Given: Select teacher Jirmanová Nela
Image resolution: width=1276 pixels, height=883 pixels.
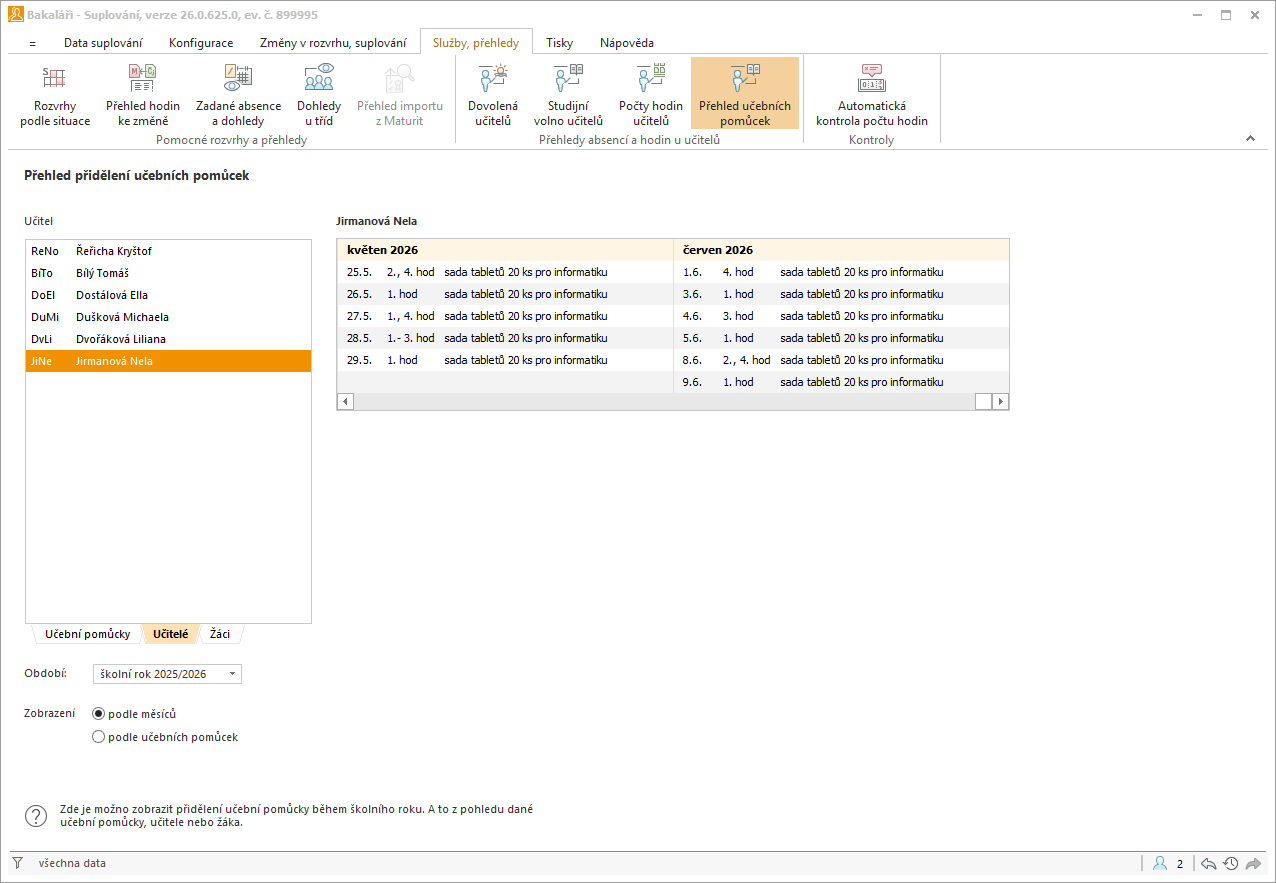Looking at the screenshot, I should 168,361.
